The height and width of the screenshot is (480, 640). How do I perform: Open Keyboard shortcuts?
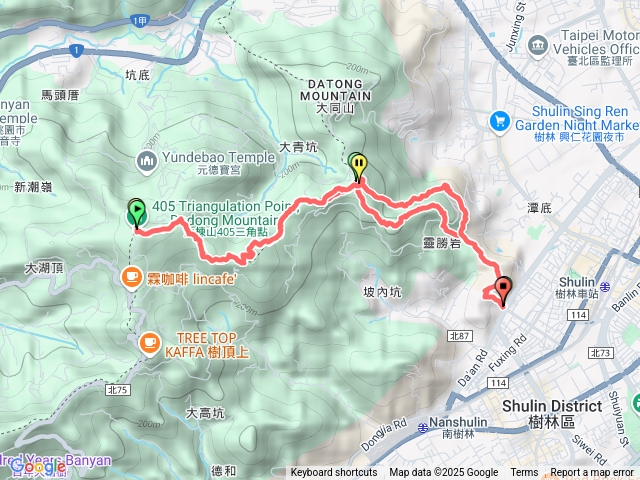pyautogui.click(x=334, y=472)
